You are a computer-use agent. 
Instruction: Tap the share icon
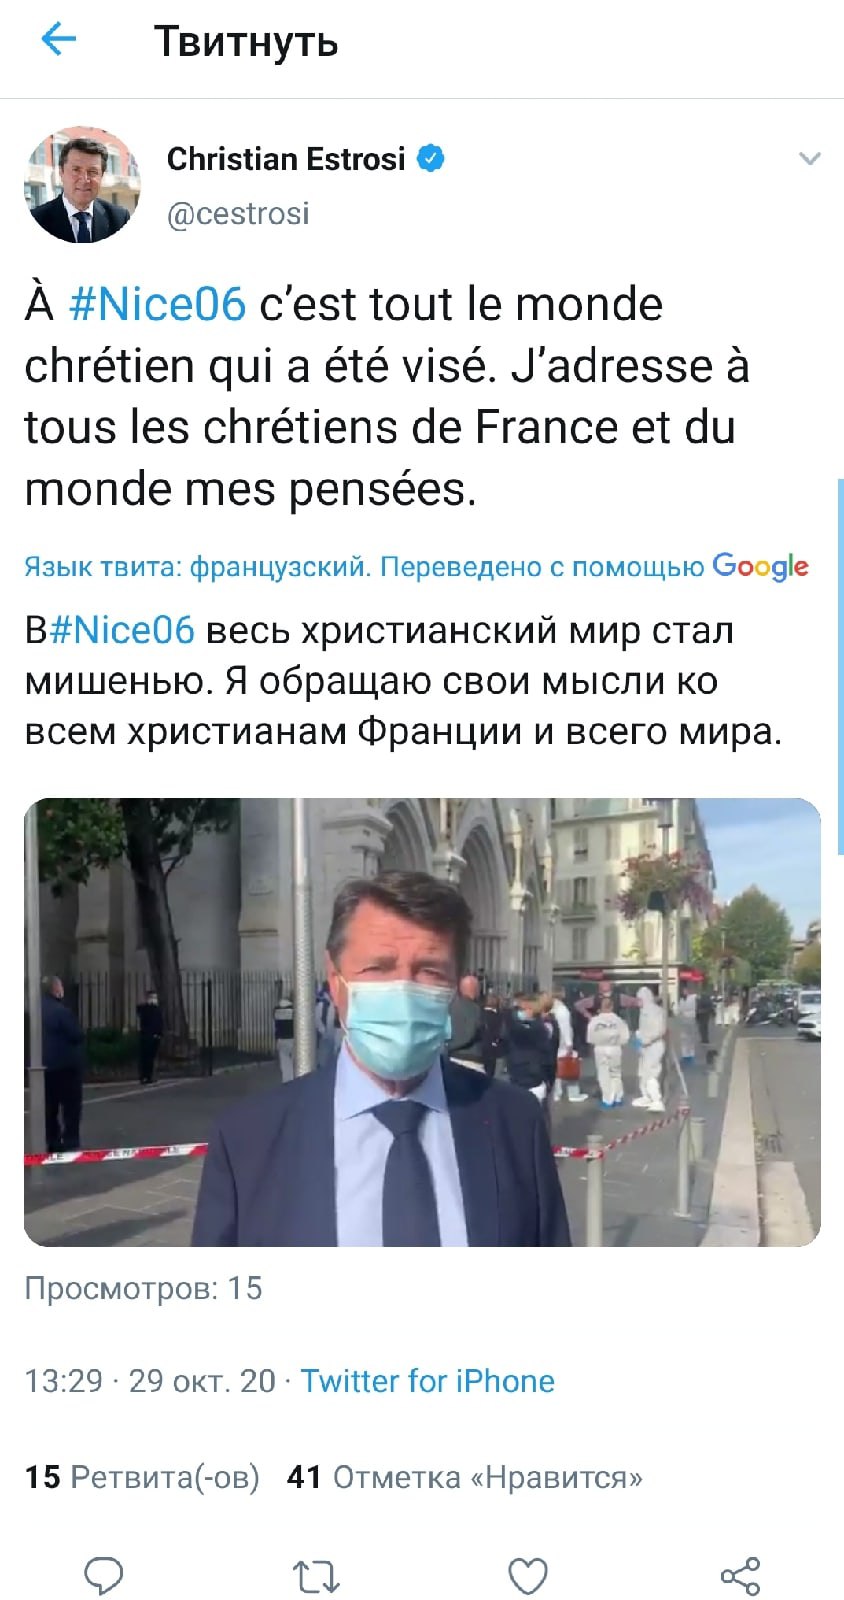[741, 1576]
